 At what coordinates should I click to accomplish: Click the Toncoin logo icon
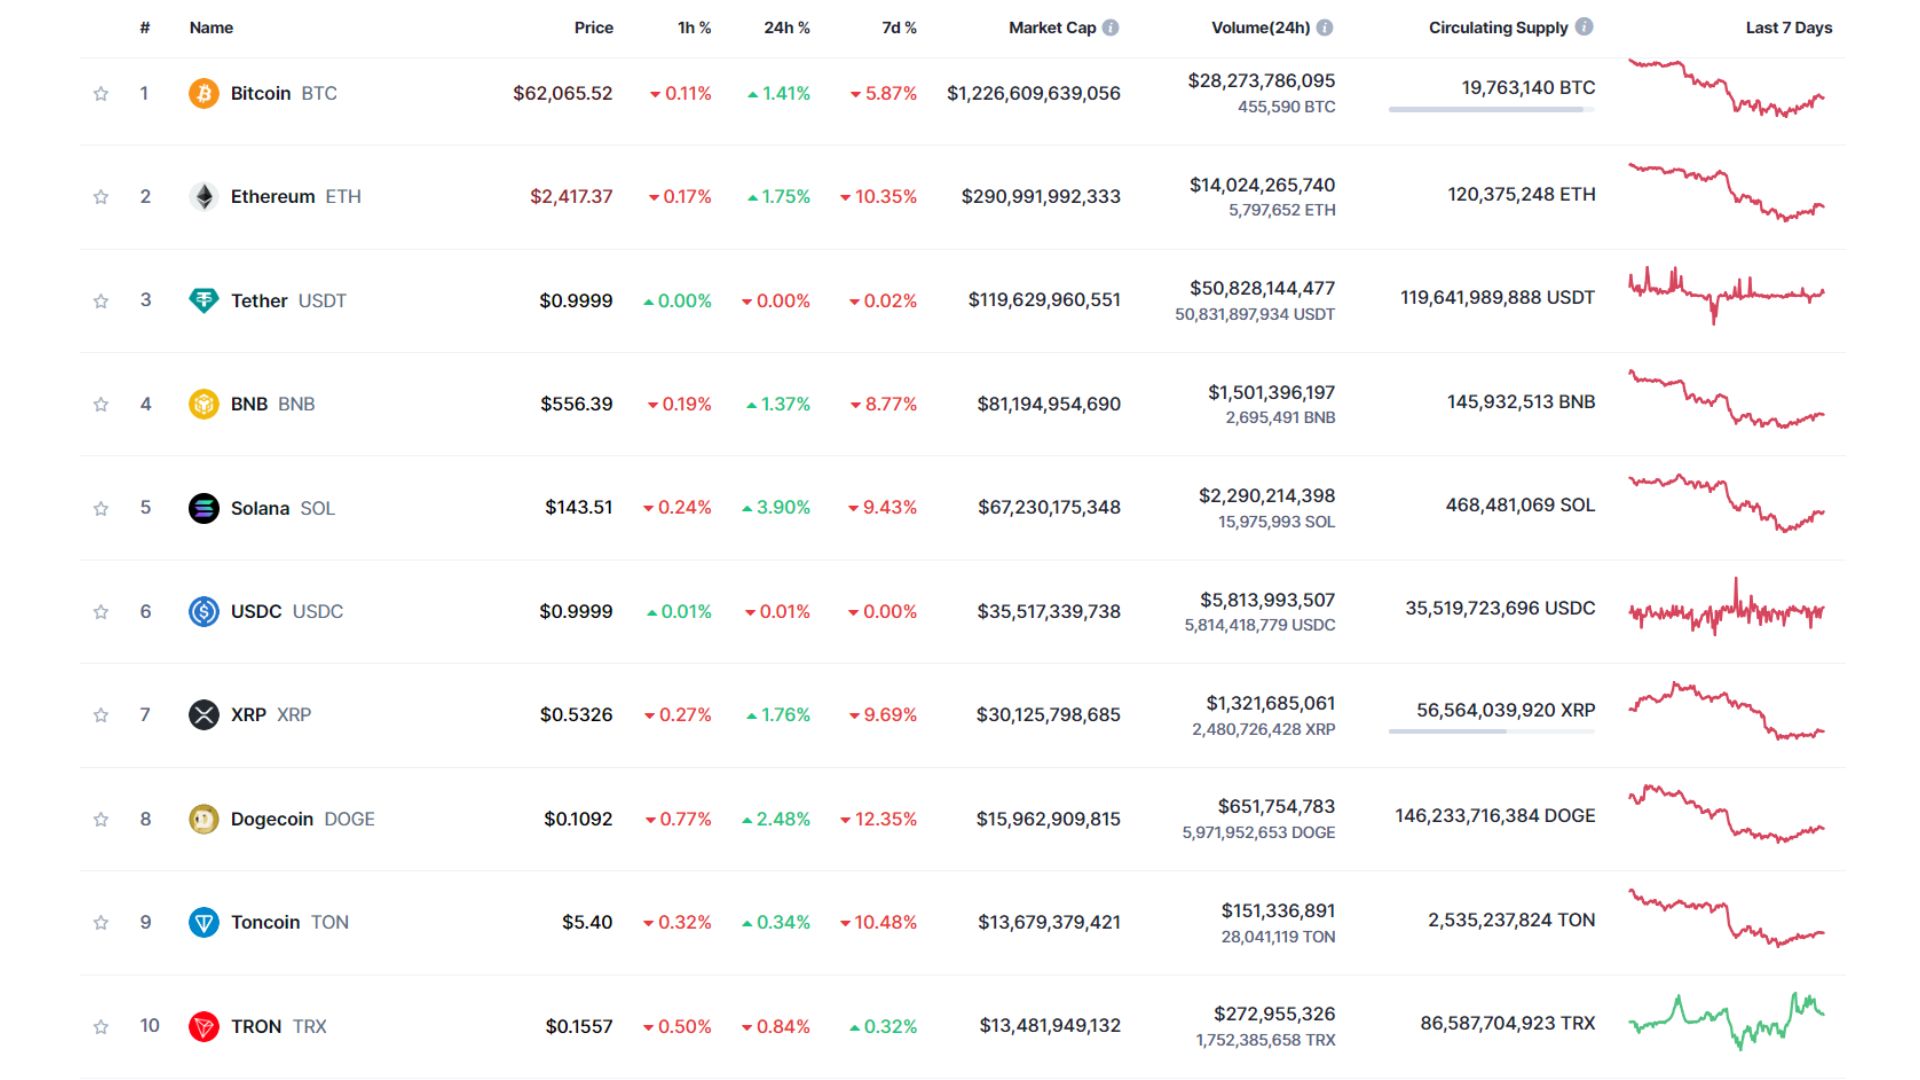click(204, 921)
